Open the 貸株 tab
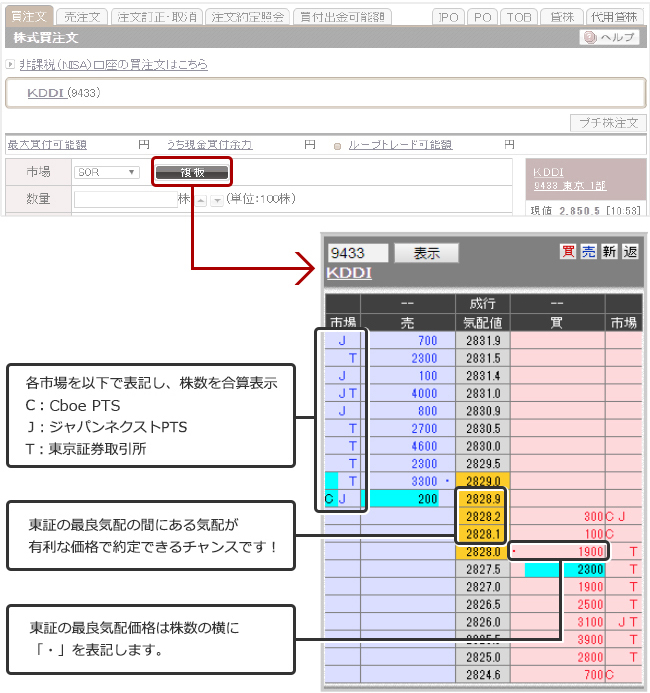650x693 pixels. [562, 17]
